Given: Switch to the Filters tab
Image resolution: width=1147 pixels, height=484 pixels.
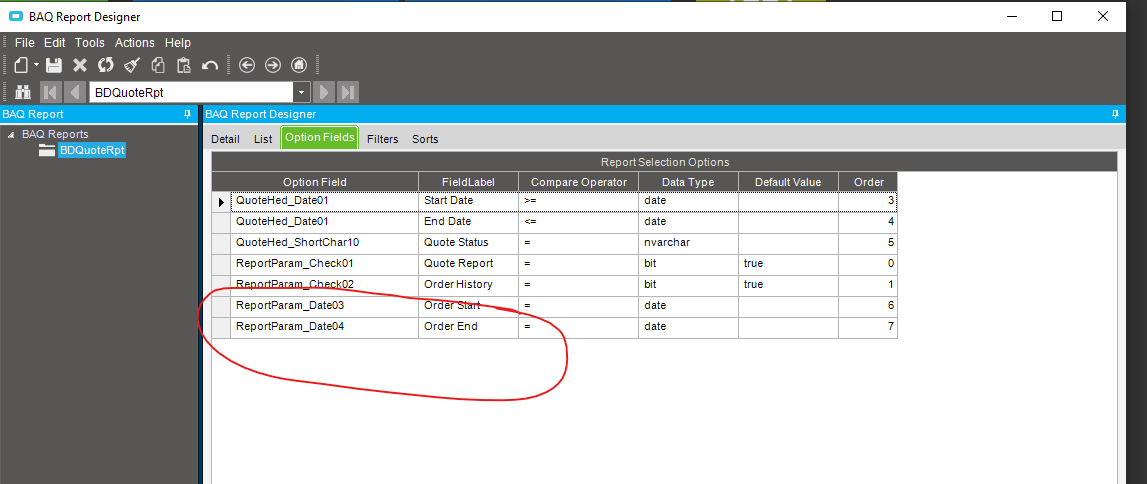Looking at the screenshot, I should tap(383, 139).
